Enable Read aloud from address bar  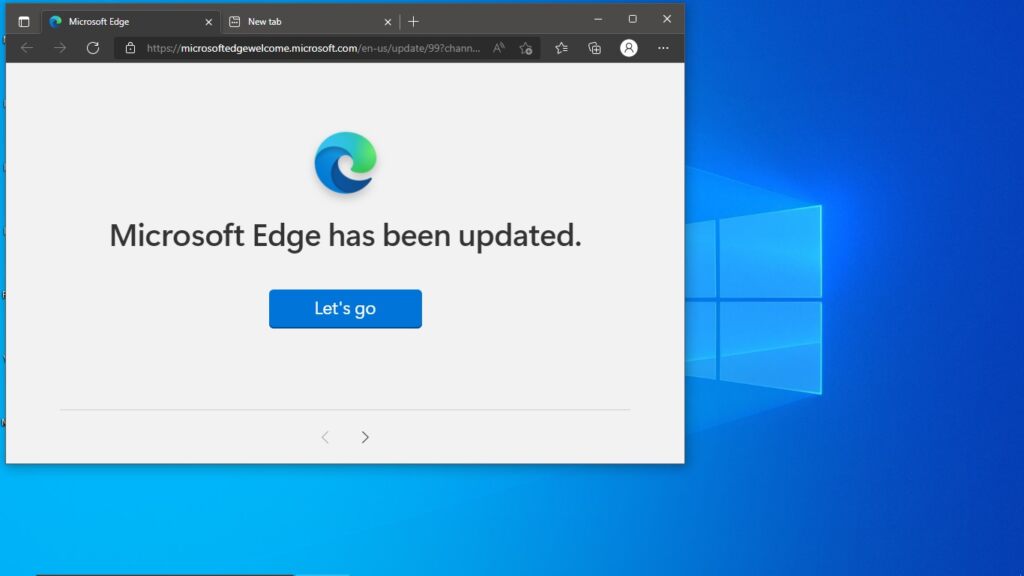pos(499,48)
